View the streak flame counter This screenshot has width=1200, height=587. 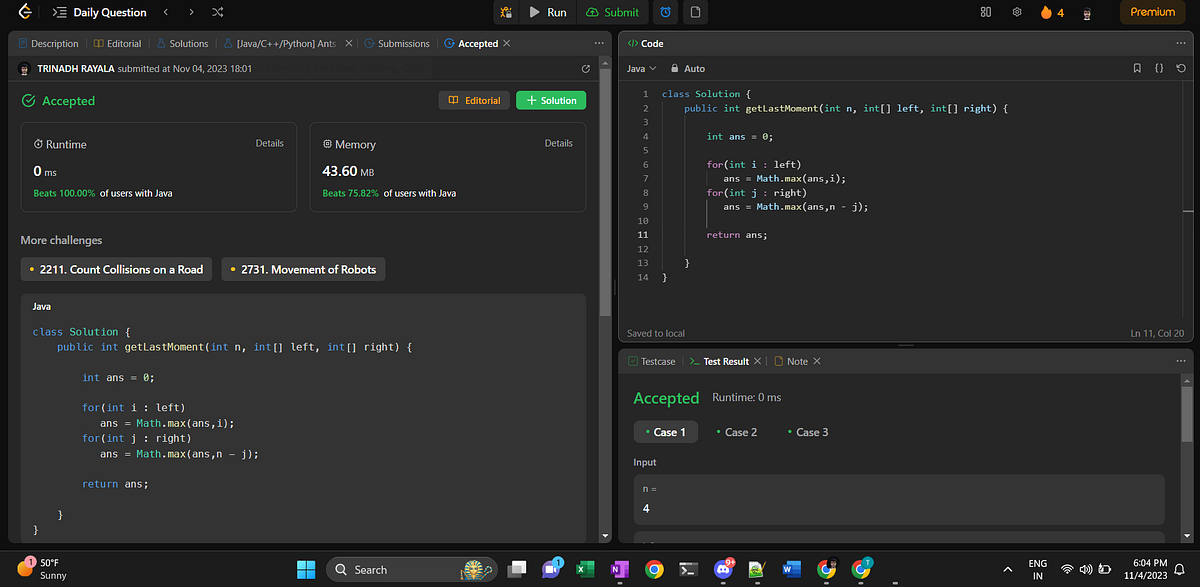[x=1052, y=12]
